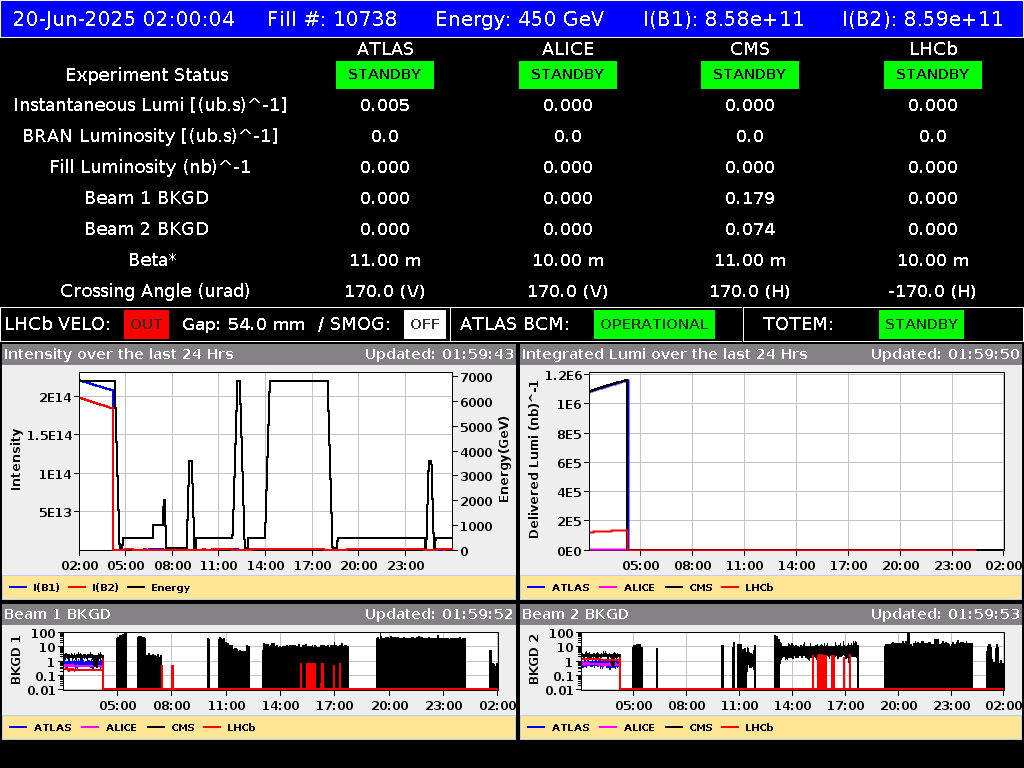The width and height of the screenshot is (1024, 768).
Task: Click the BRAN Luminosity row label
Action: pos(150,136)
